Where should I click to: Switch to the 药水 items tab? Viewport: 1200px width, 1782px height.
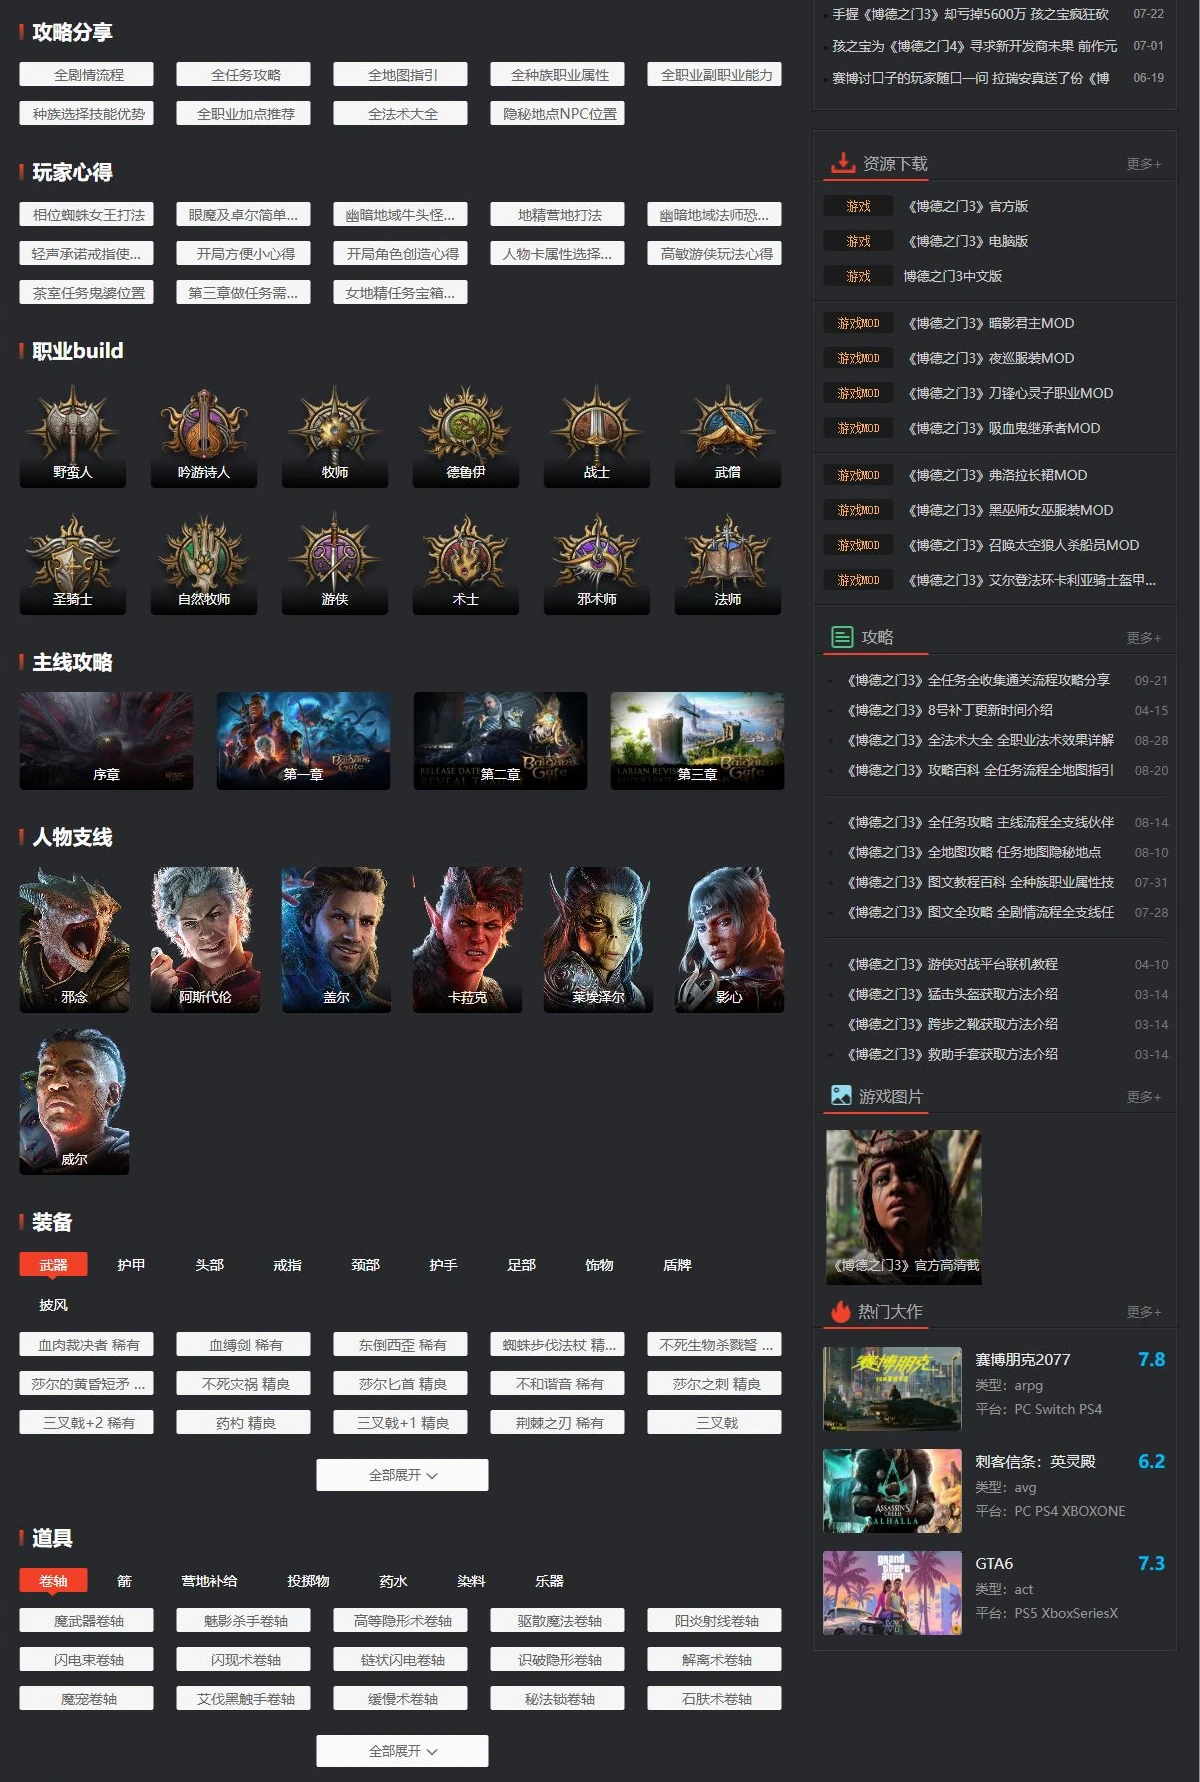tap(393, 1581)
